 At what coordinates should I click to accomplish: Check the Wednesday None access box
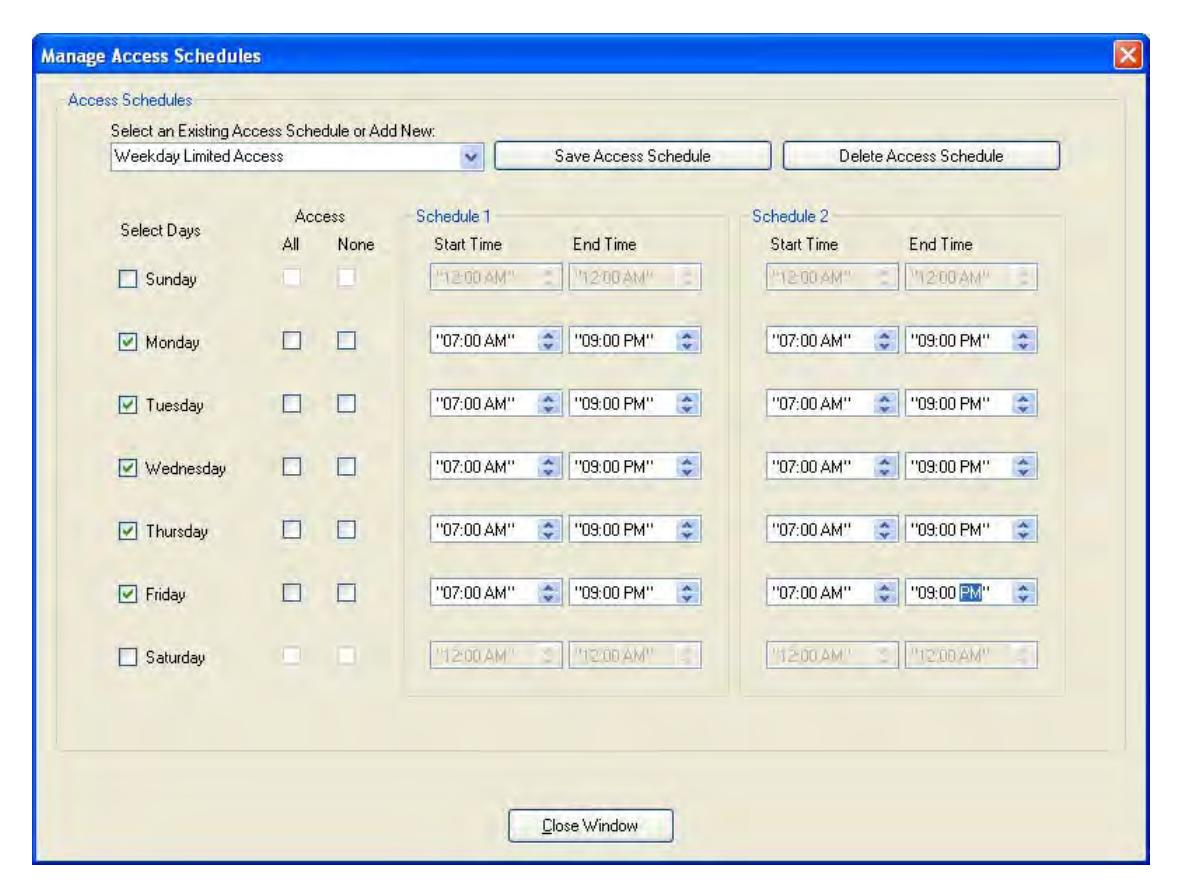[x=346, y=467]
